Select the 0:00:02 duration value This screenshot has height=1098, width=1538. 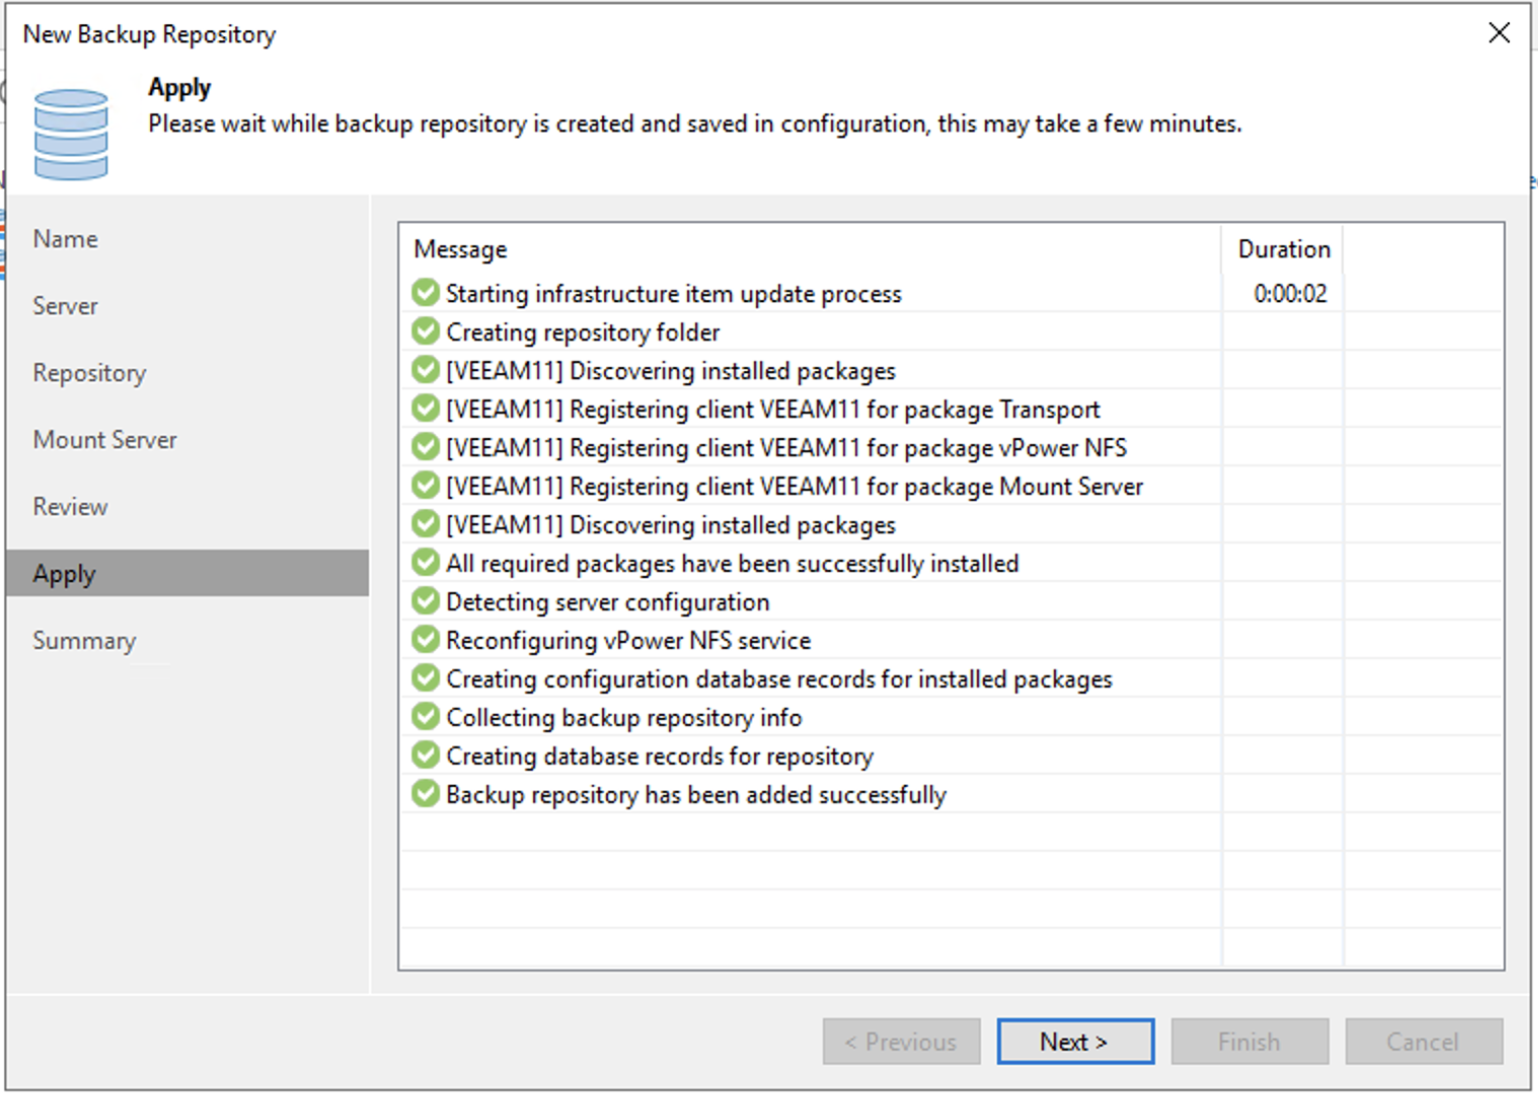coord(1290,293)
